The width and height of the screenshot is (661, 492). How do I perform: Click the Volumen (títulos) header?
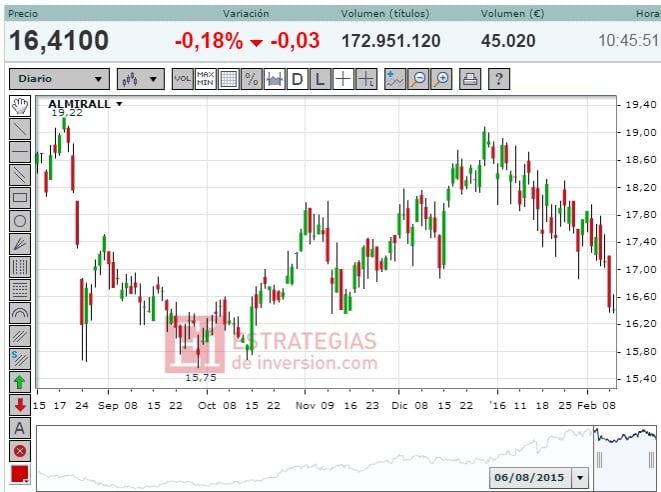[x=385, y=13]
